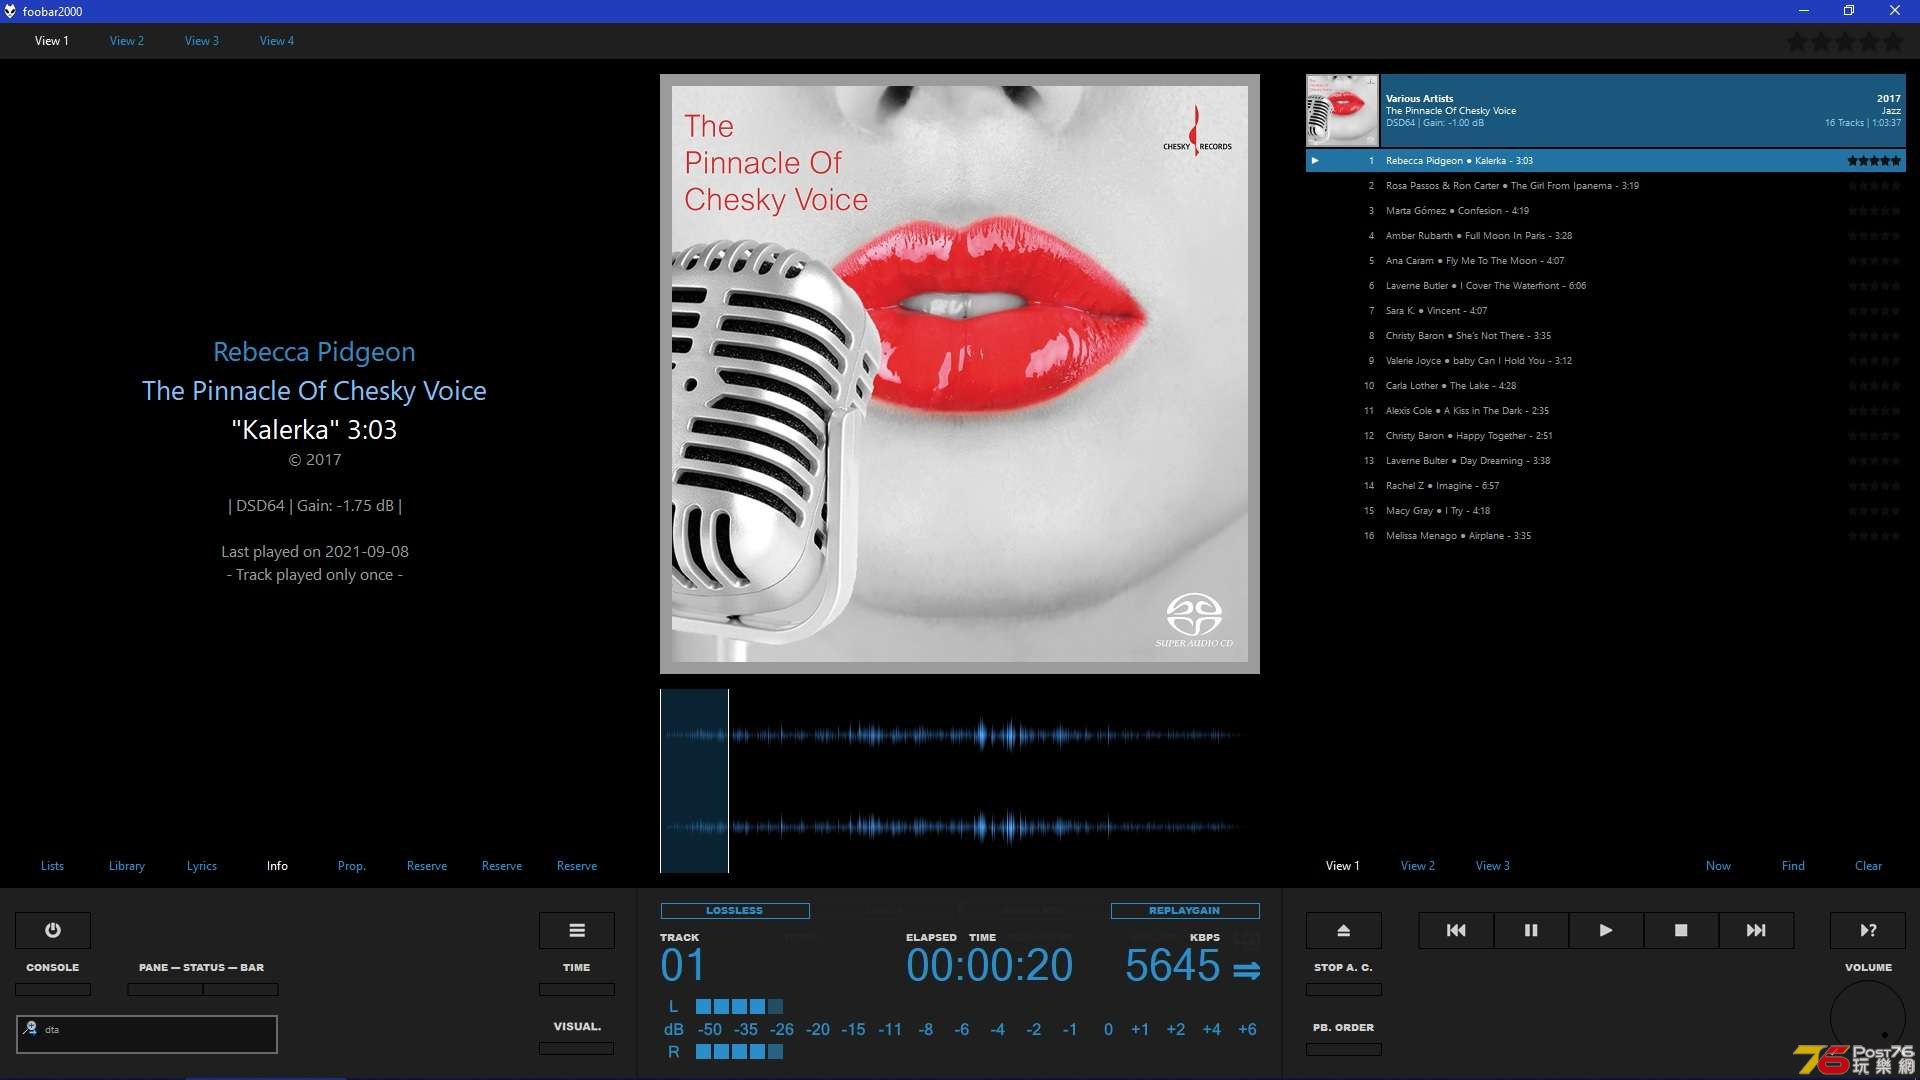The height and width of the screenshot is (1080, 1920).
Task: Click into the search input field
Action: tap(147, 1034)
